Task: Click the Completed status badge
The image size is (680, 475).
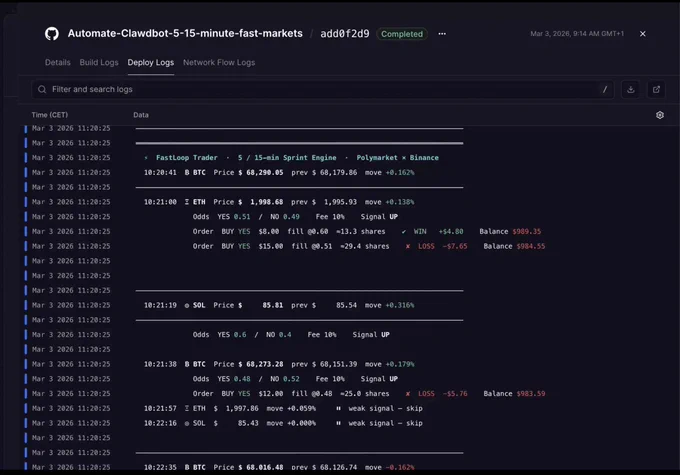Action: (402, 34)
